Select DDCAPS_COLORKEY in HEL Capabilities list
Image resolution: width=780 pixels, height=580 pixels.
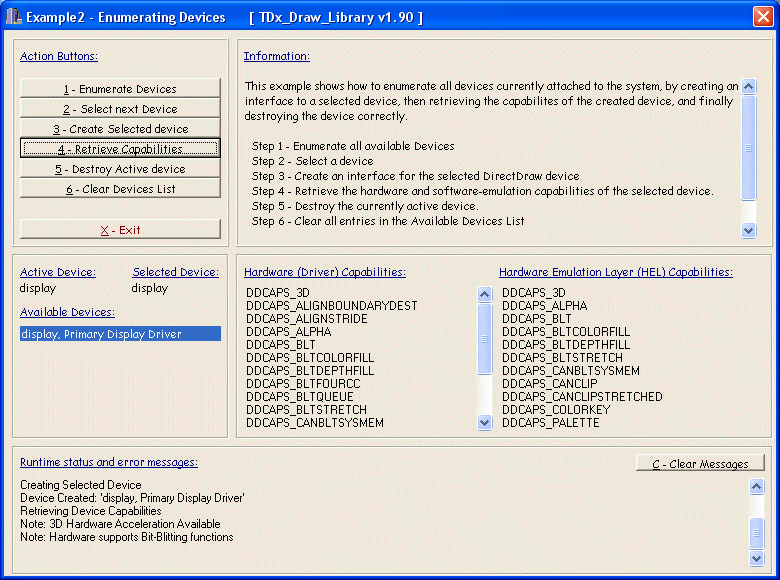(548, 410)
